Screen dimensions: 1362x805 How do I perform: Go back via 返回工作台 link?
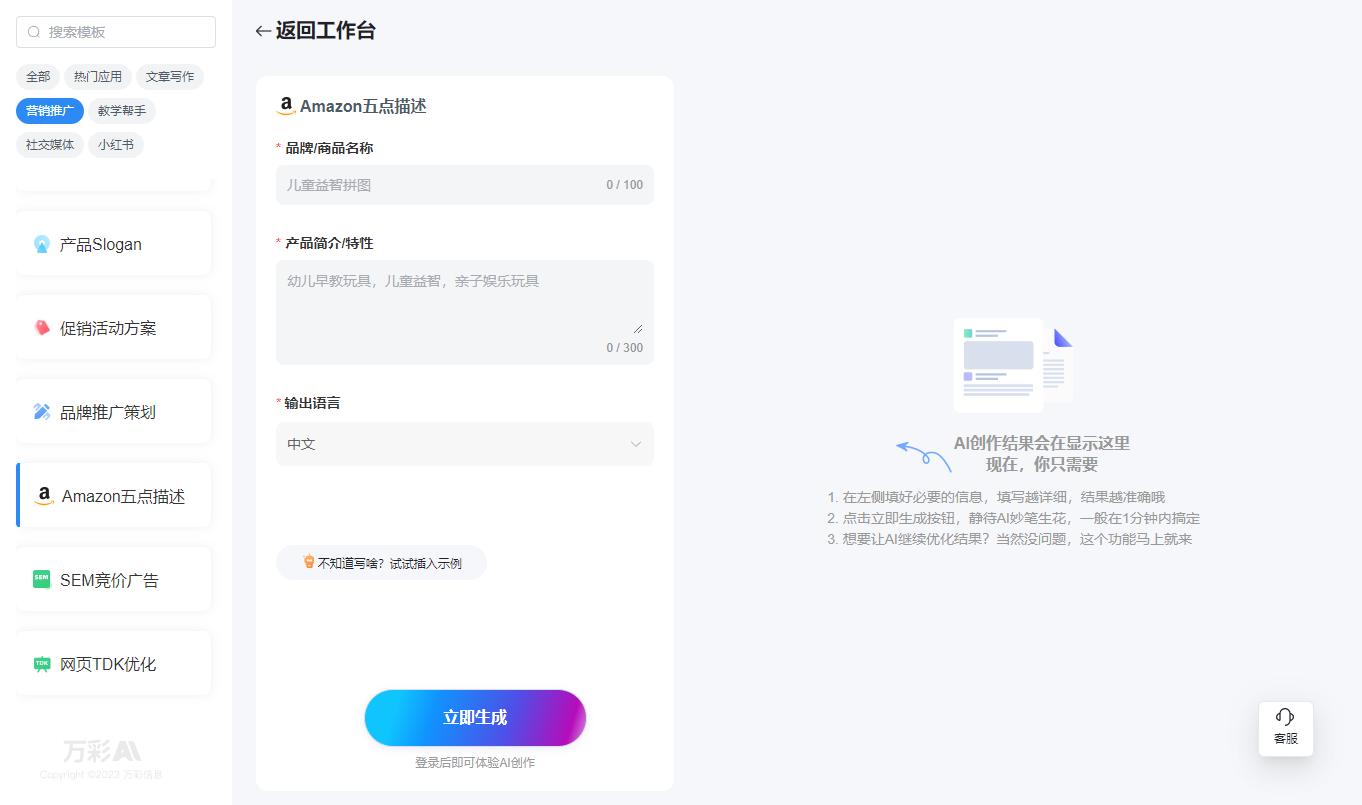316,31
